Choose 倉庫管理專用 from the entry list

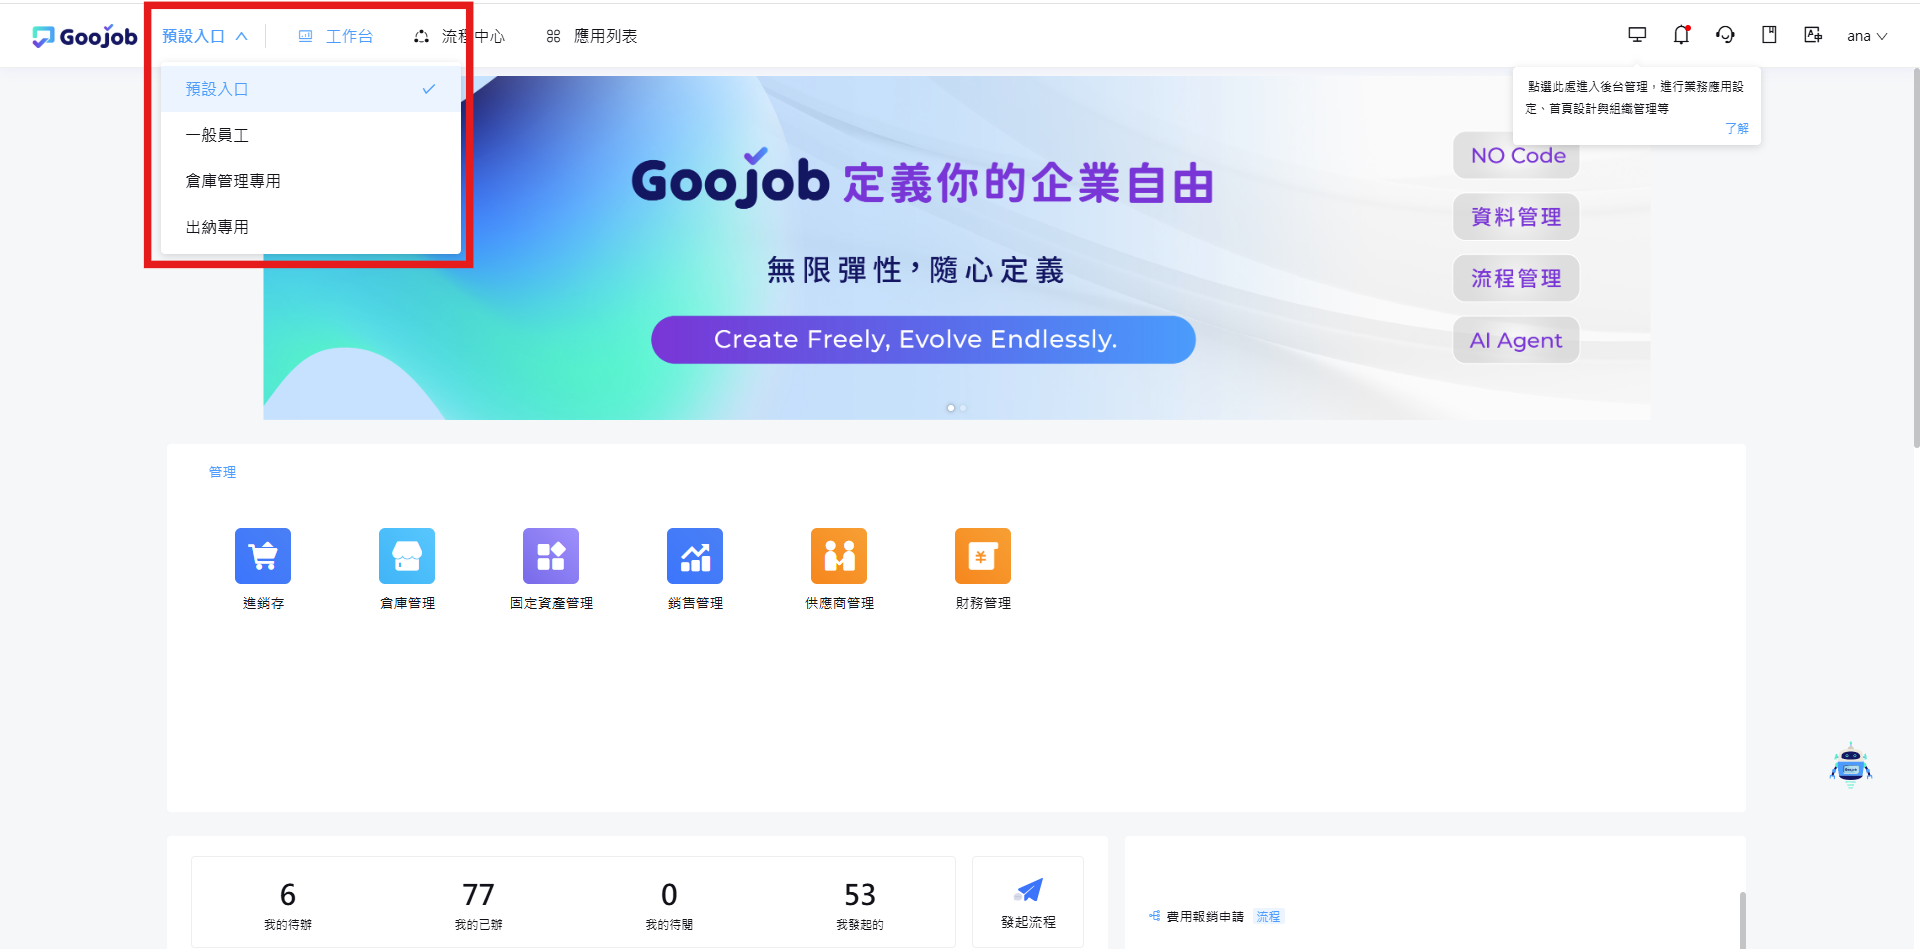click(311, 181)
